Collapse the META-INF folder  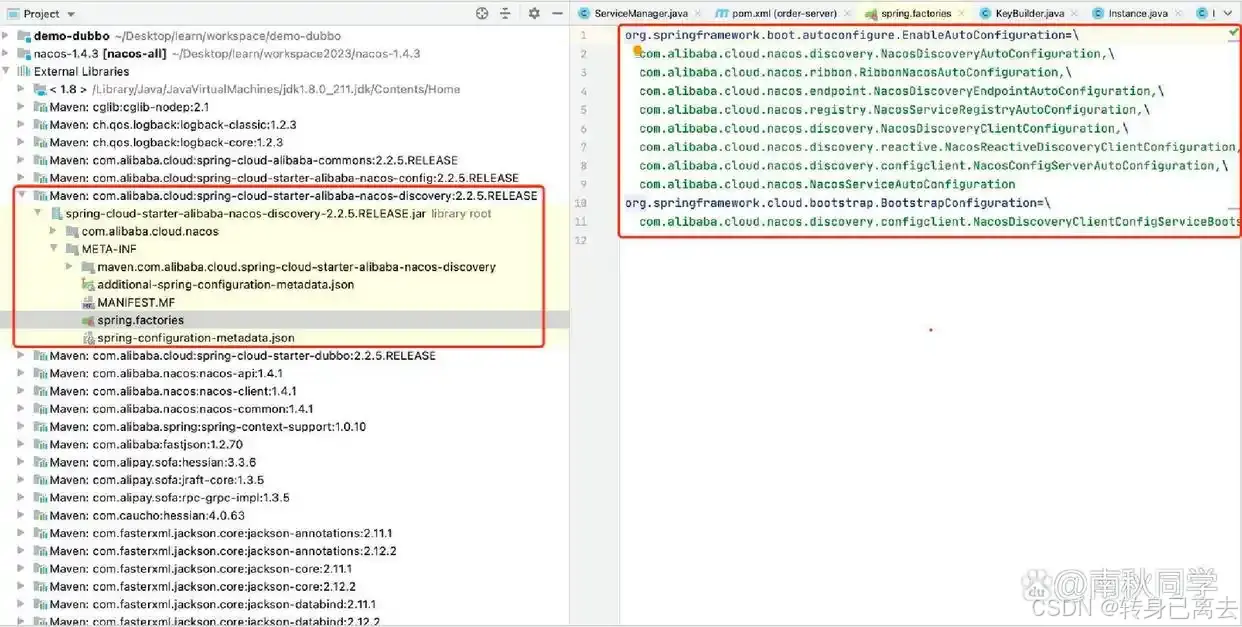(55, 249)
